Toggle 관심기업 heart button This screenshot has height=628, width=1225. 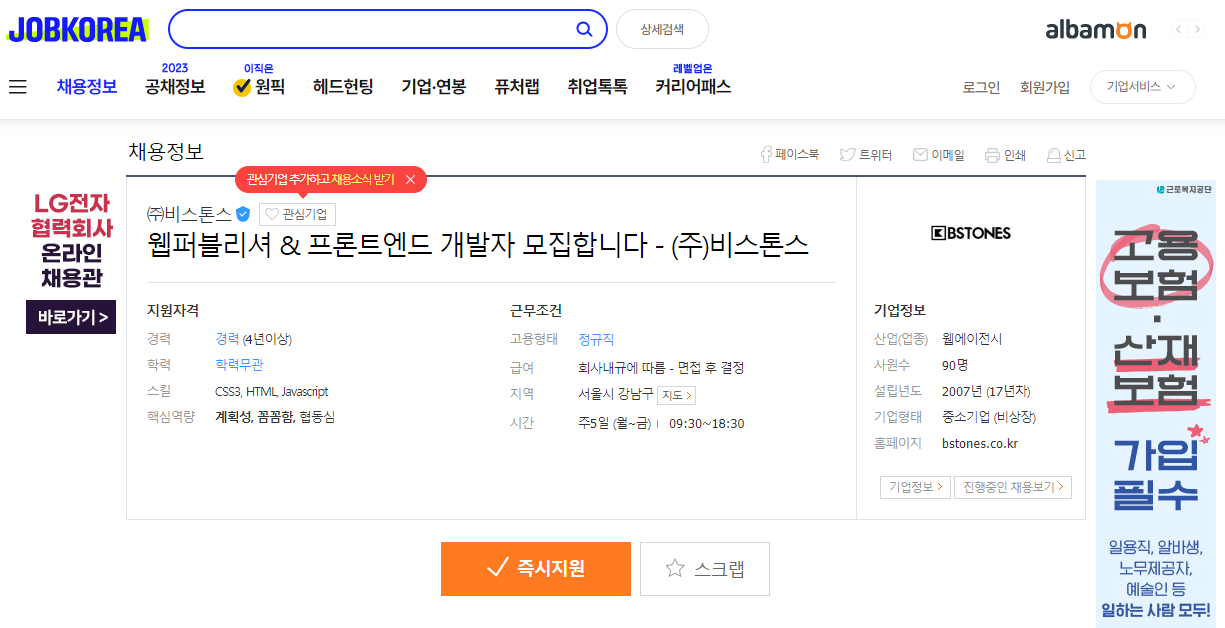(x=297, y=214)
